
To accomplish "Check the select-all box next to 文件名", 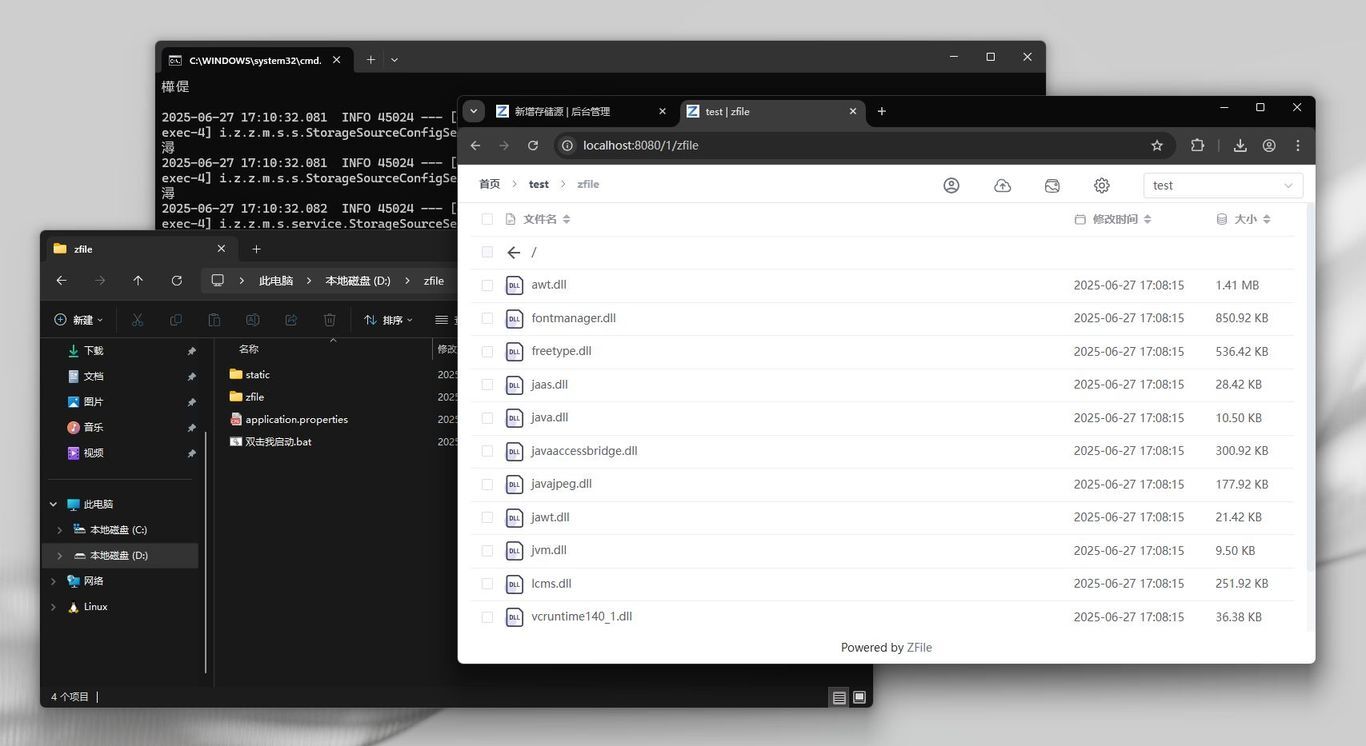I will [487, 219].
